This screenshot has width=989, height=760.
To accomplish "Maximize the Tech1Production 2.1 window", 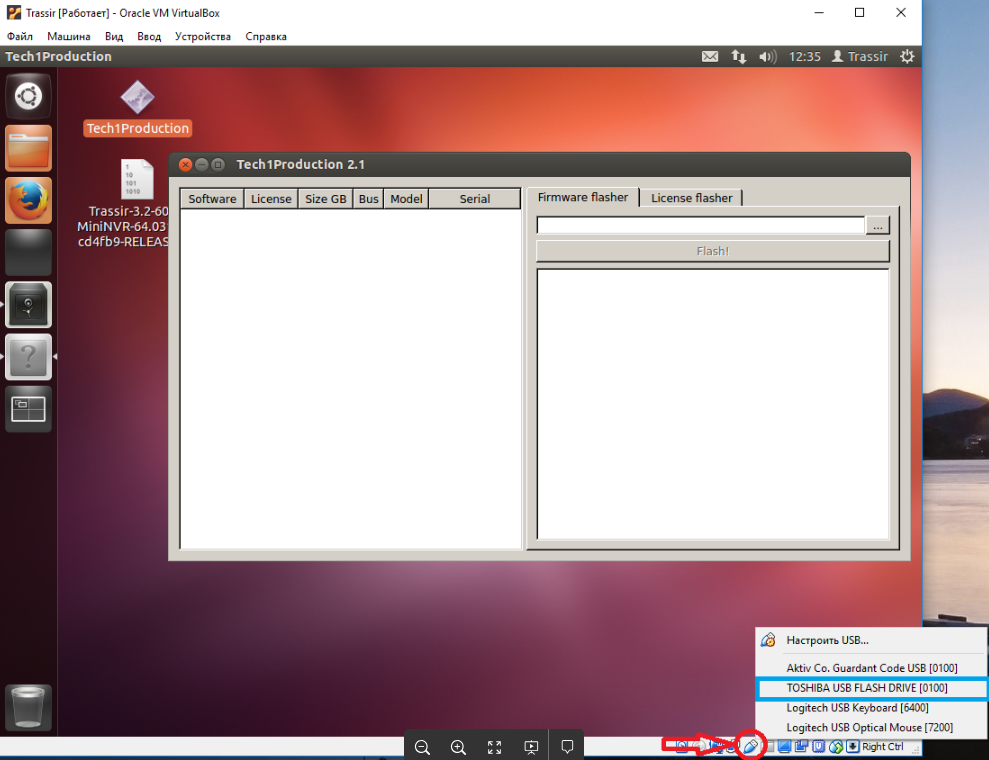I will click(218, 165).
